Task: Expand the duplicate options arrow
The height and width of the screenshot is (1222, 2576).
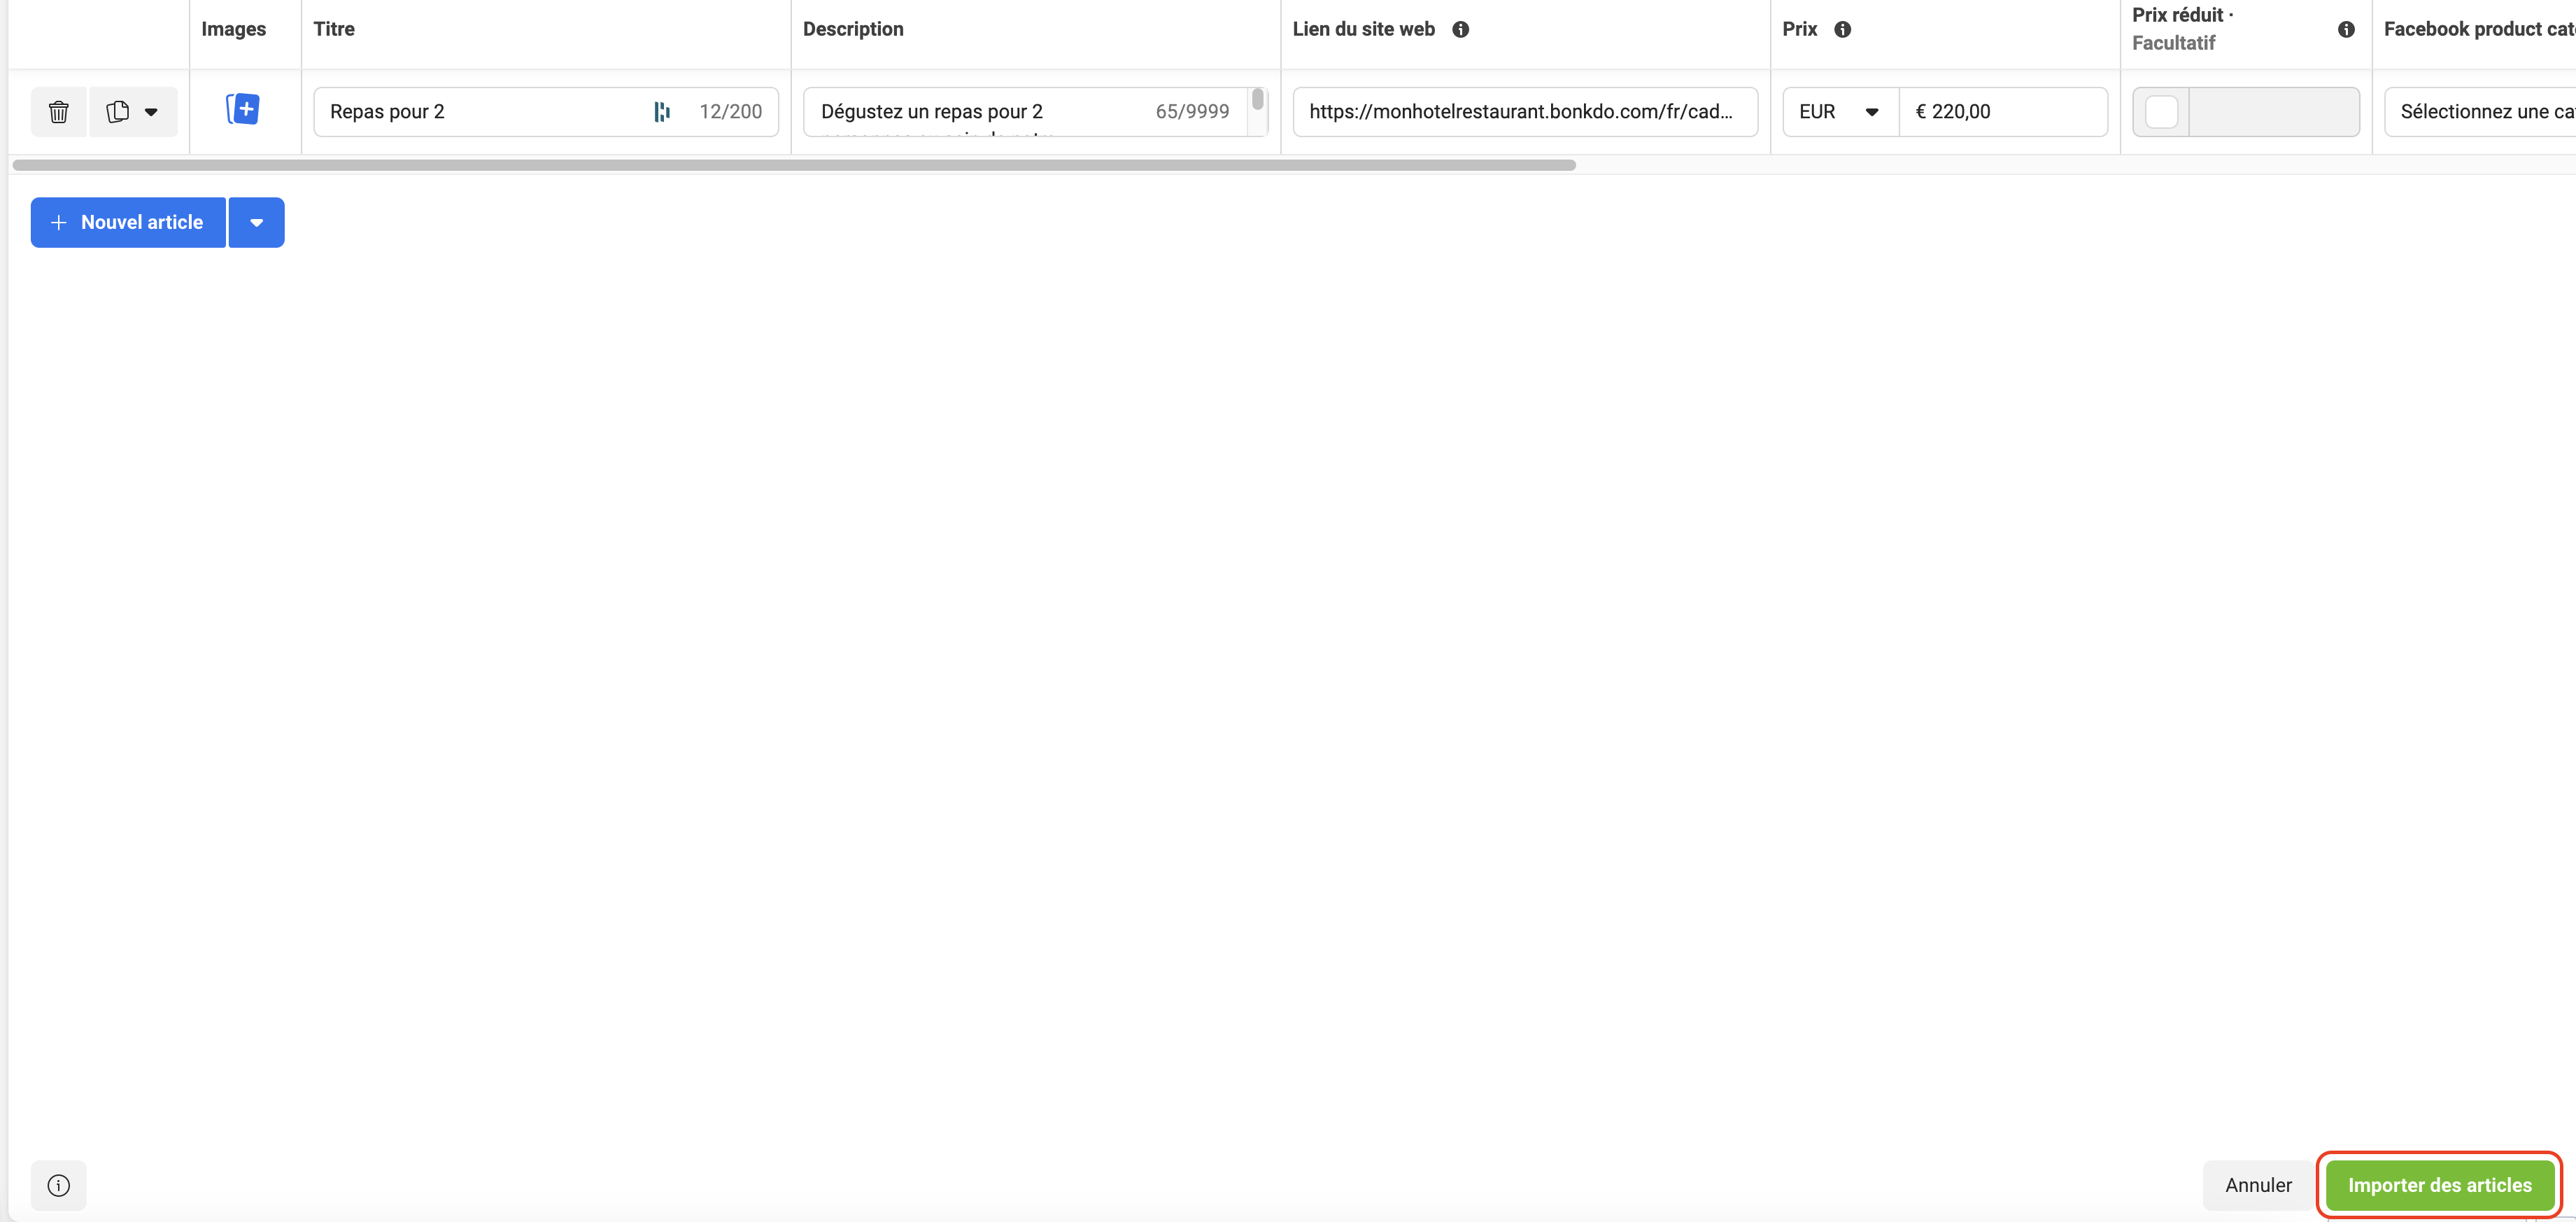Action: [151, 112]
